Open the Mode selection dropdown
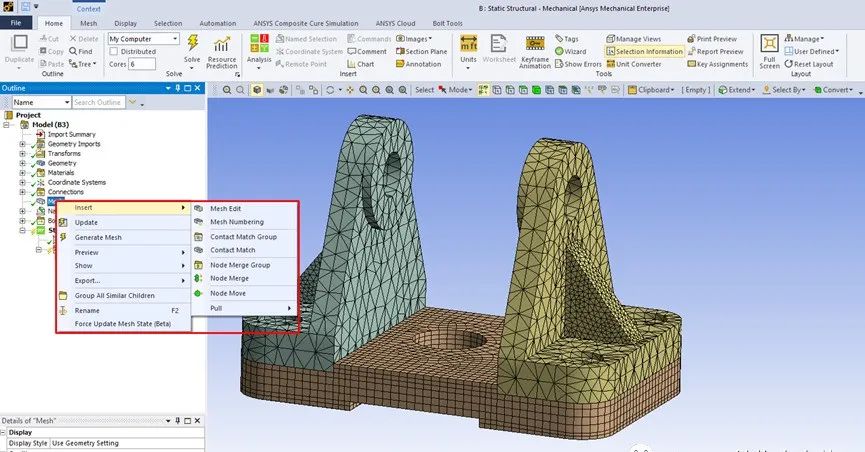 click(x=455, y=90)
